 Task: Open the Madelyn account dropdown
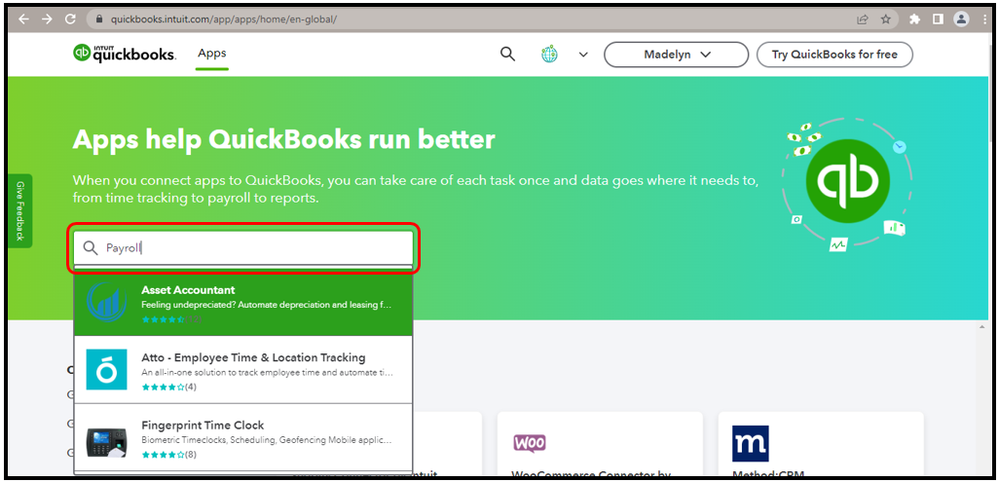[x=676, y=55]
